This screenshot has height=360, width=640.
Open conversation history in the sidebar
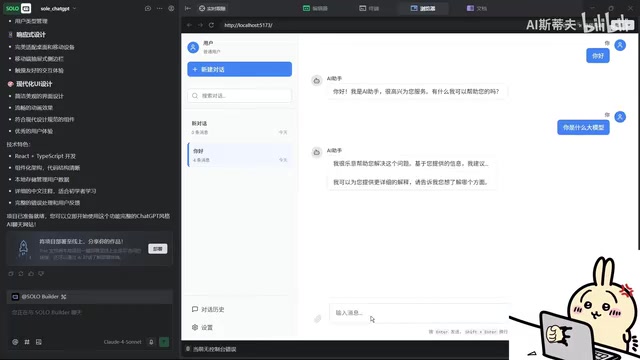208,309
